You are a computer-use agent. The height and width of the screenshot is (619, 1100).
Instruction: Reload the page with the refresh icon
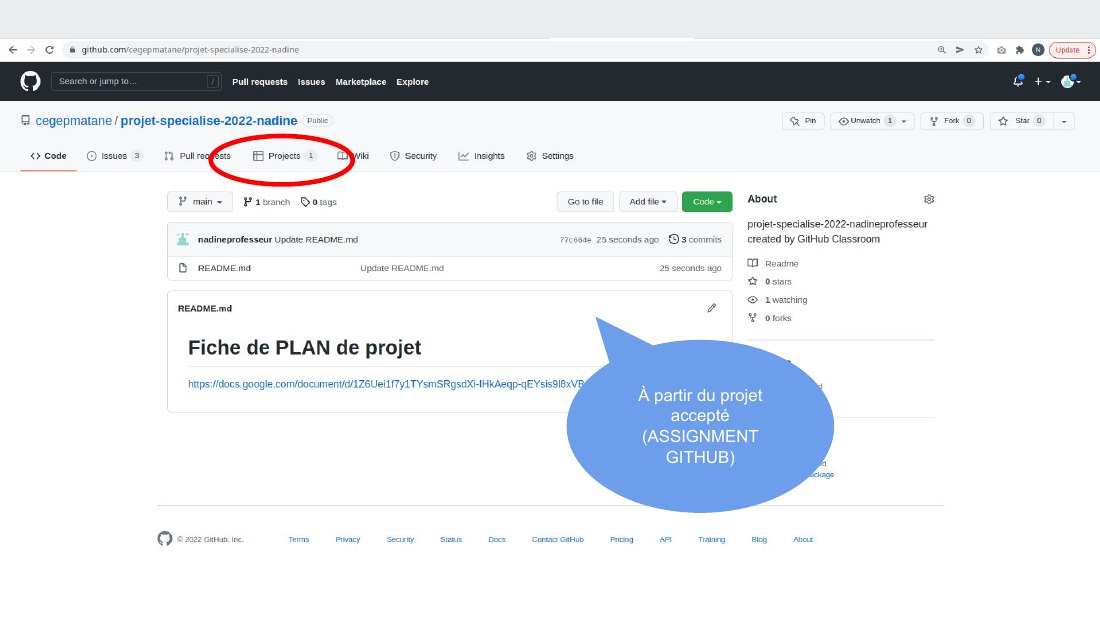click(49, 50)
